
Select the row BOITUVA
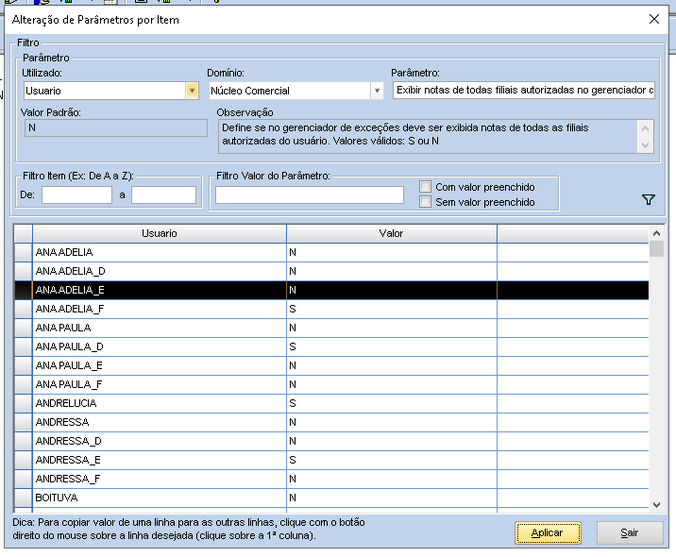pos(331,498)
